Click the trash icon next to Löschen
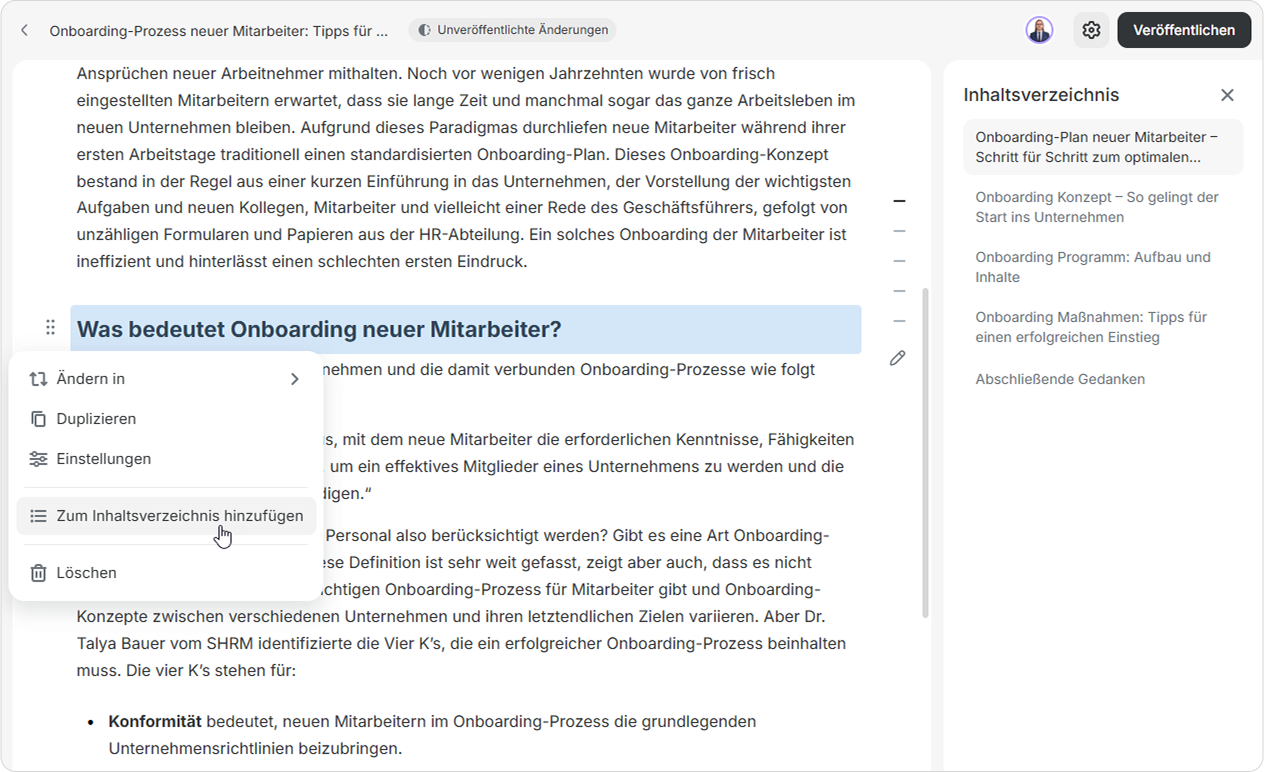This screenshot has width=1264, height=772. coord(38,573)
